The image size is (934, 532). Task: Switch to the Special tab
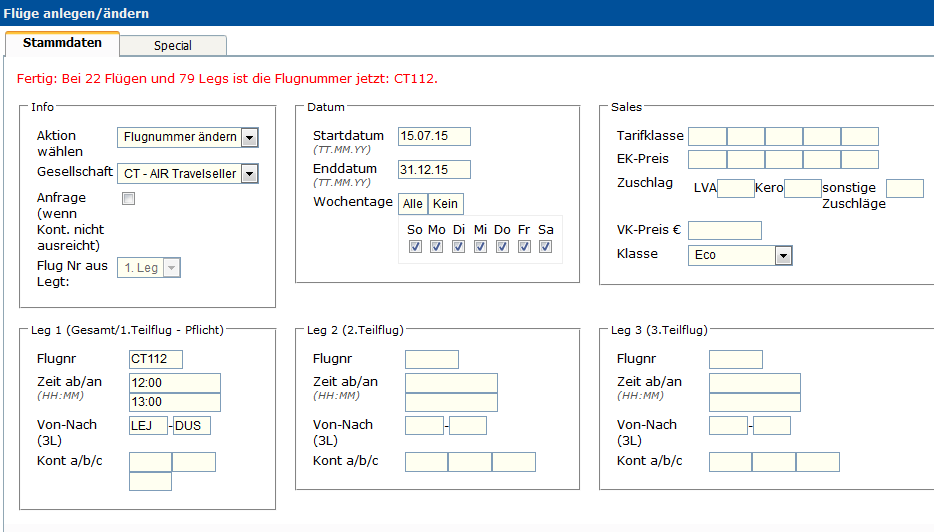pos(173,45)
